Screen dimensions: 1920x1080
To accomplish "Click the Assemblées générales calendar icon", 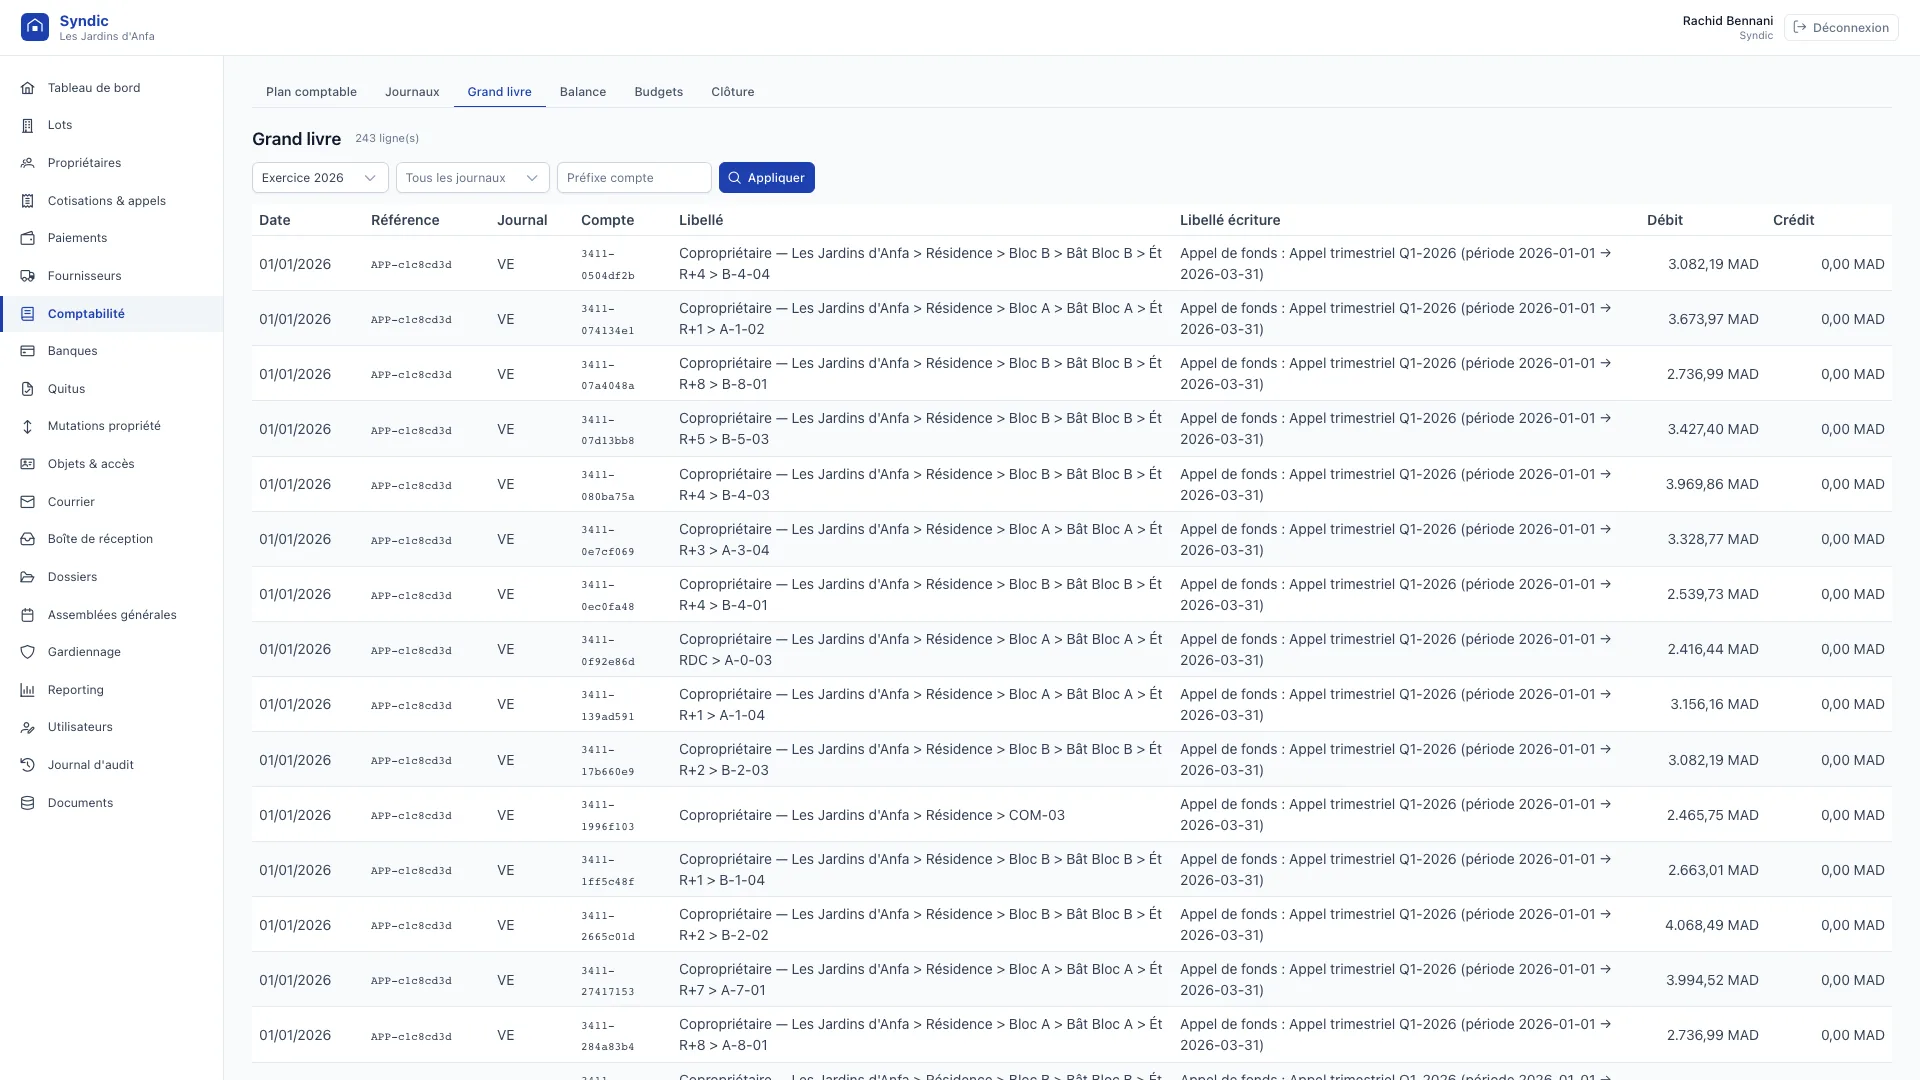I will click(x=28, y=615).
